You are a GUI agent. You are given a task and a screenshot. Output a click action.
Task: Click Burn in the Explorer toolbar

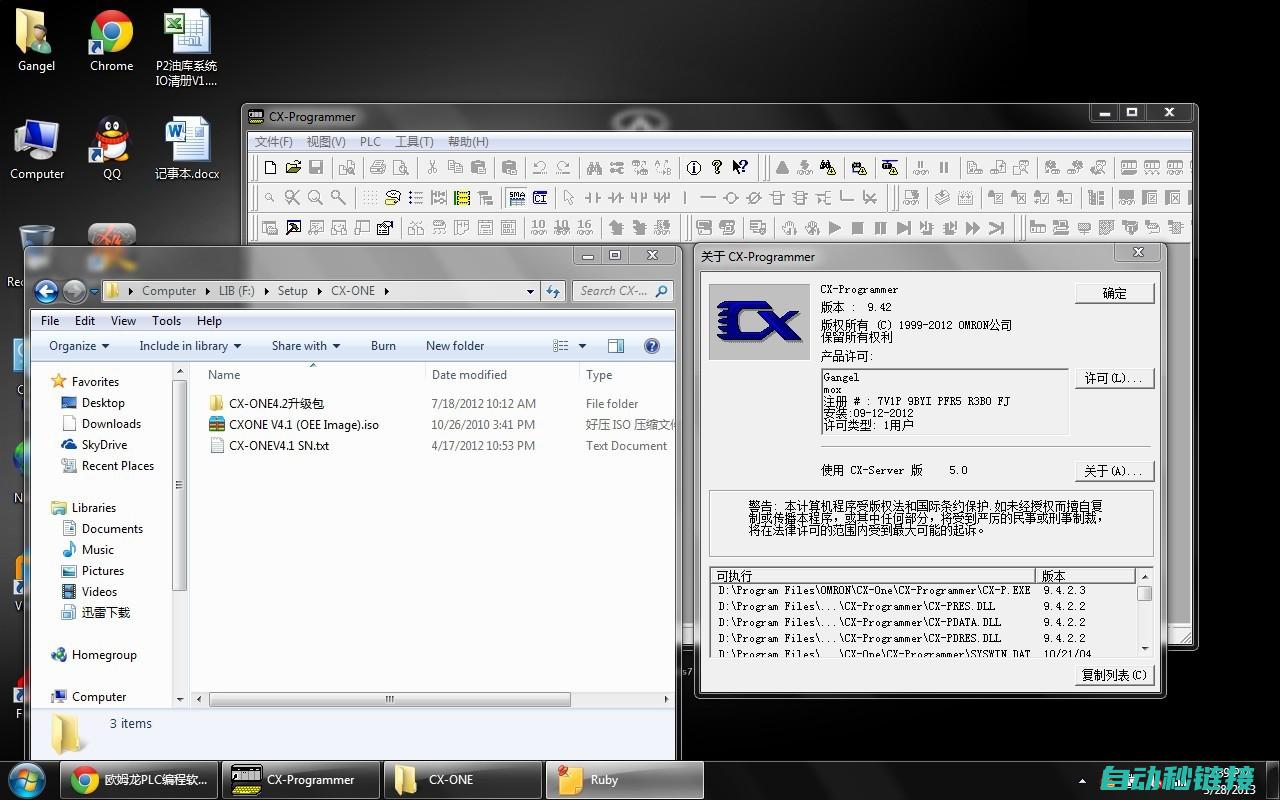[383, 346]
